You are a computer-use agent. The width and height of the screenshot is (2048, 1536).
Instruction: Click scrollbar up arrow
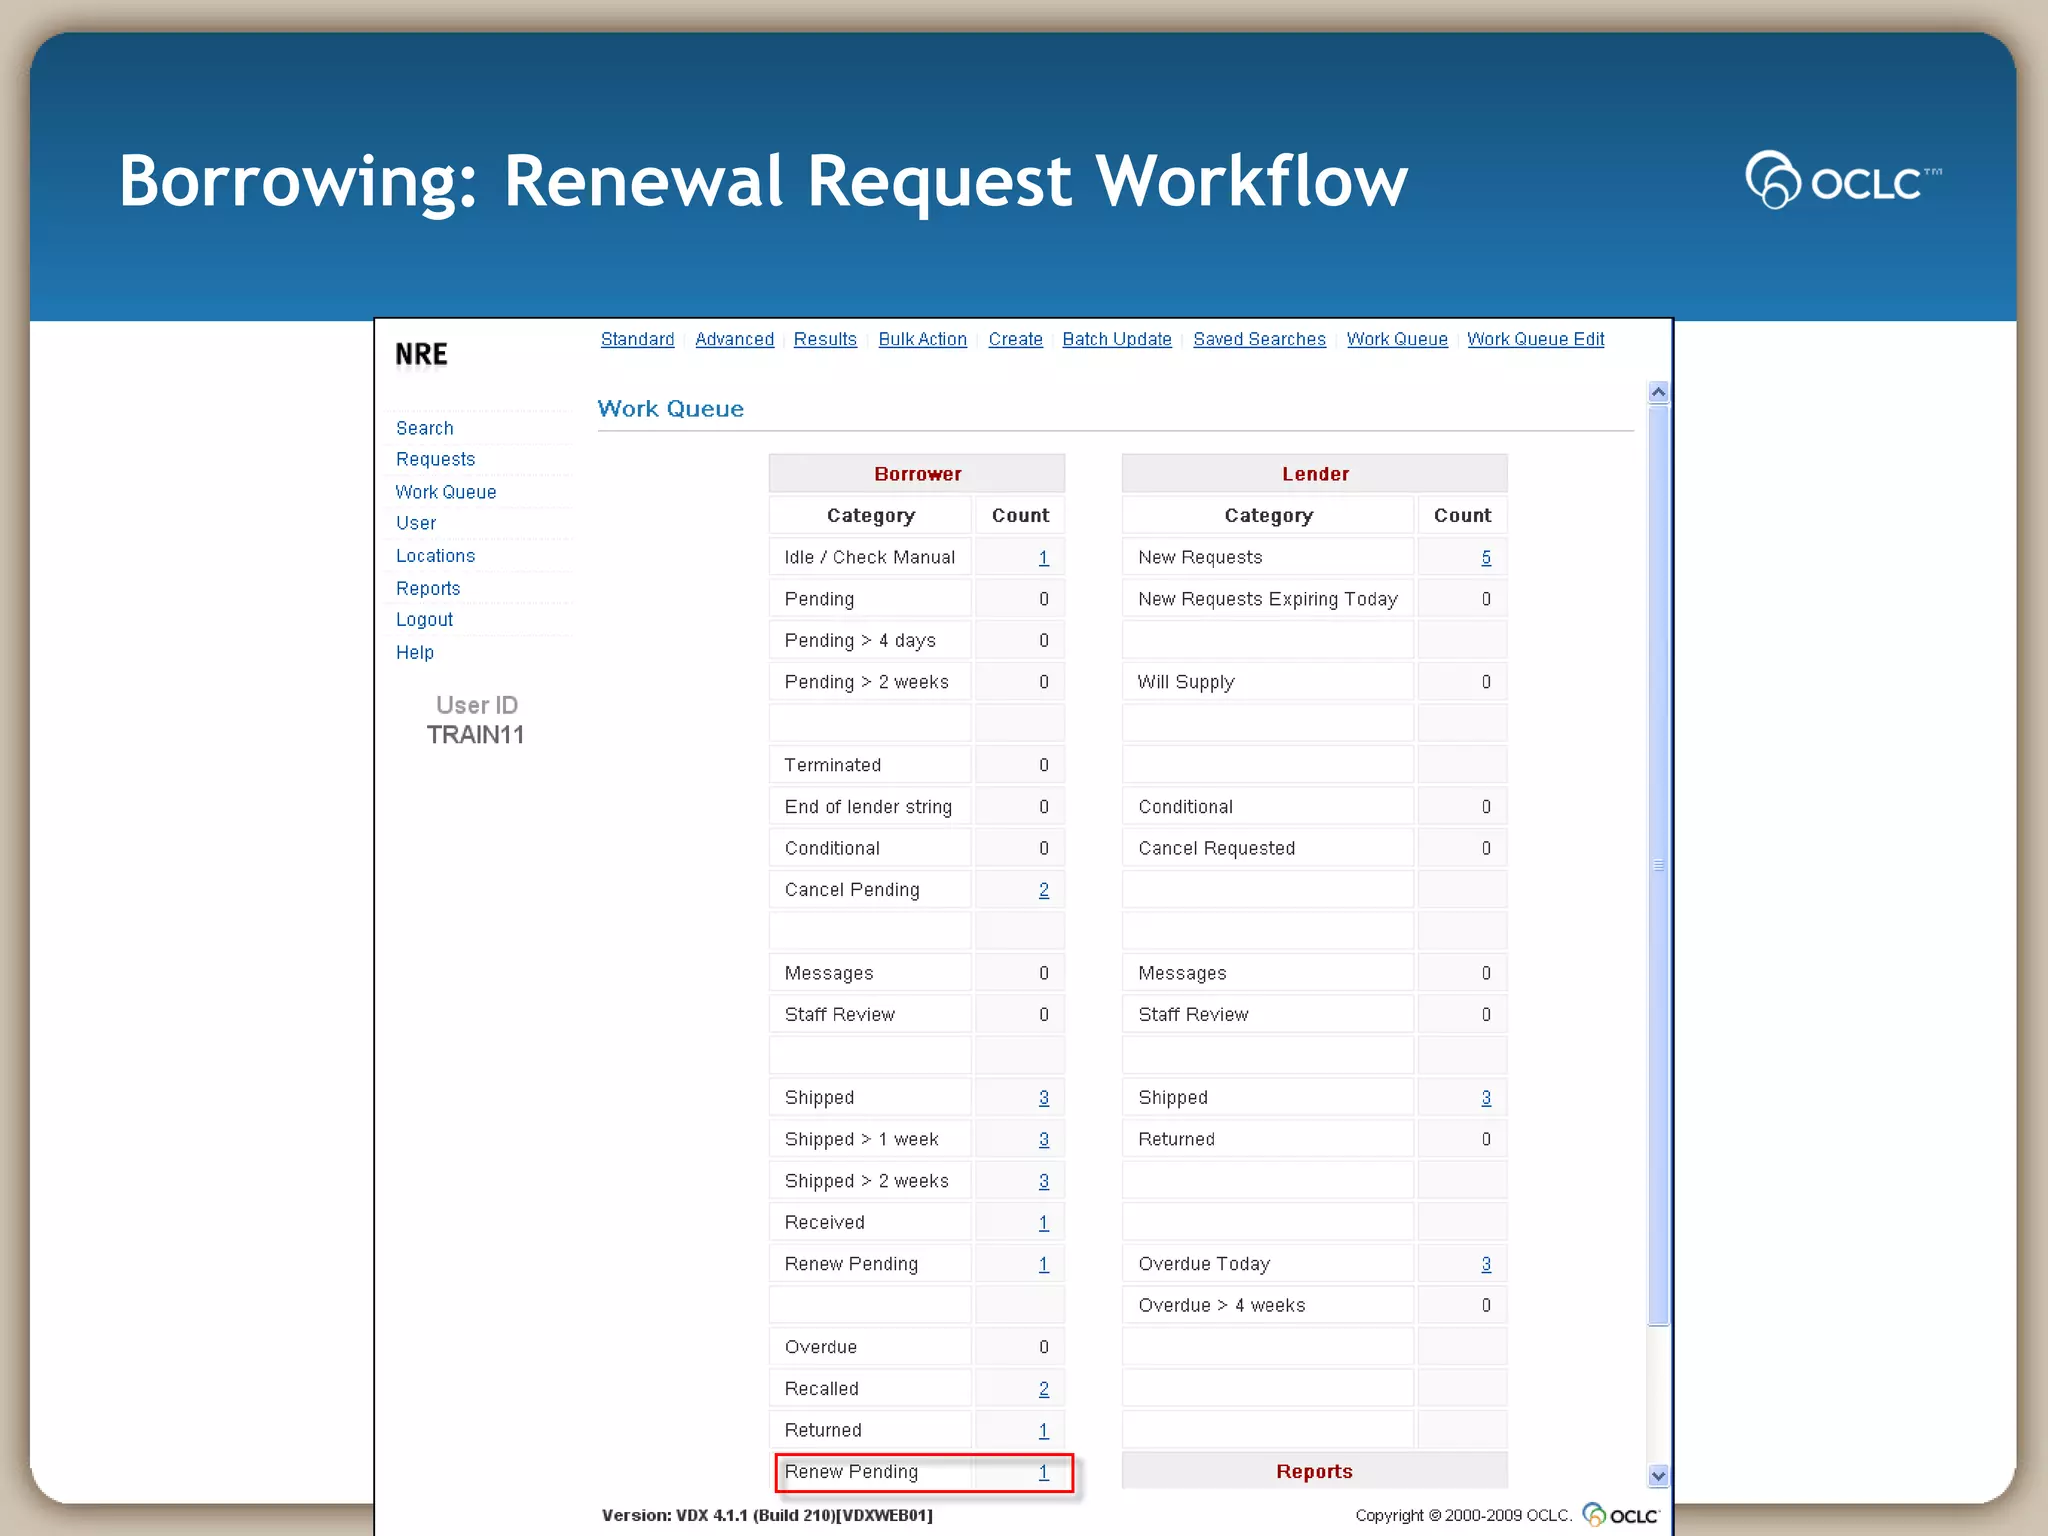click(1658, 392)
